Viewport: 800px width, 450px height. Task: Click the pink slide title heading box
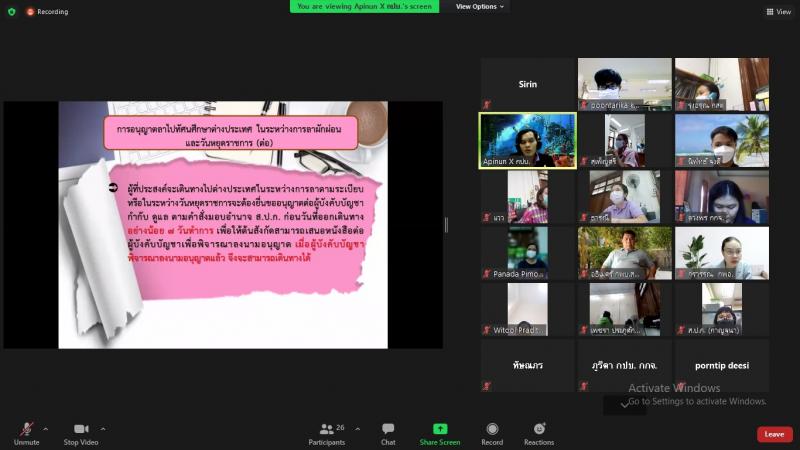(x=231, y=133)
